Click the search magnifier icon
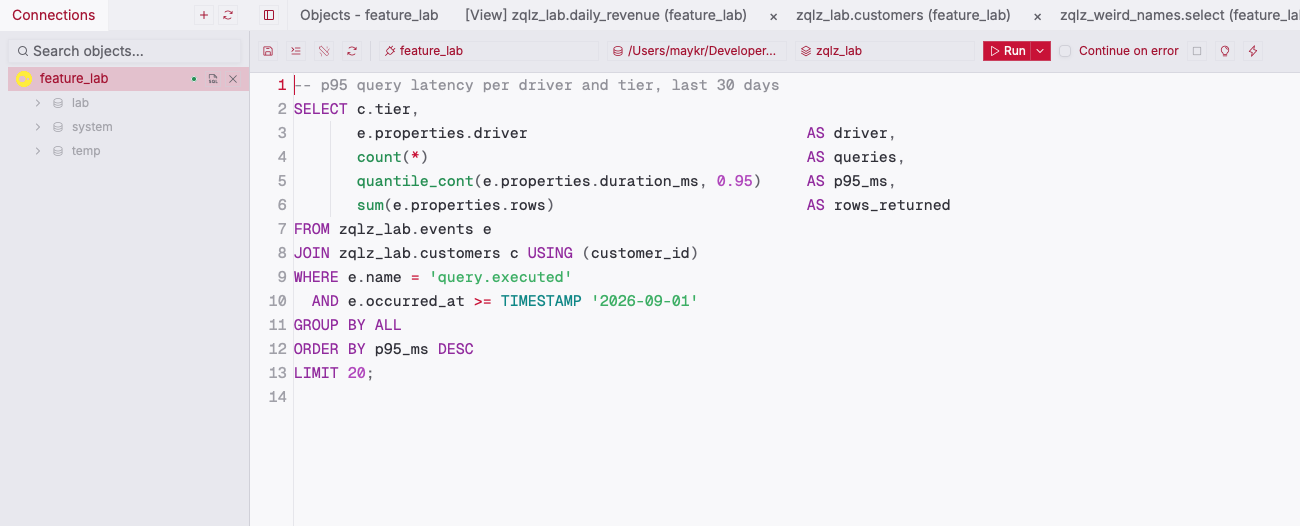This screenshot has width=1300, height=526. [x=22, y=51]
